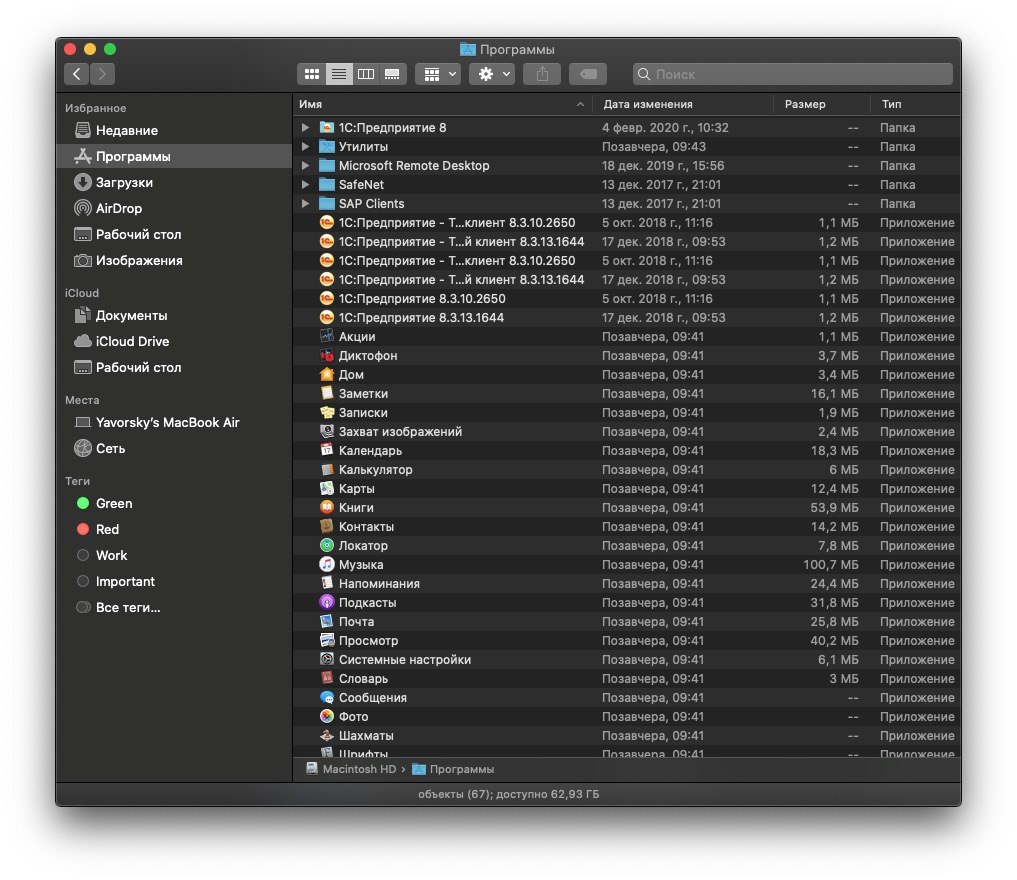This screenshot has height=880, width=1017.
Task: Go forward with the right arrow
Action: coord(102,74)
